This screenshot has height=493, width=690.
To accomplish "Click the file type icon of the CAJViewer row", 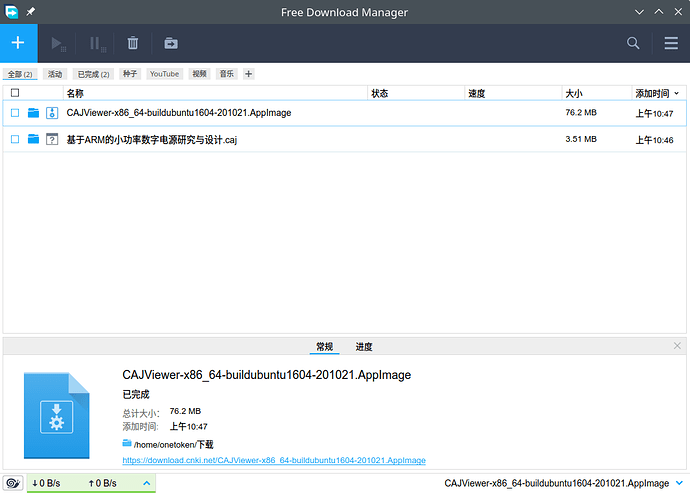I will 52,113.
